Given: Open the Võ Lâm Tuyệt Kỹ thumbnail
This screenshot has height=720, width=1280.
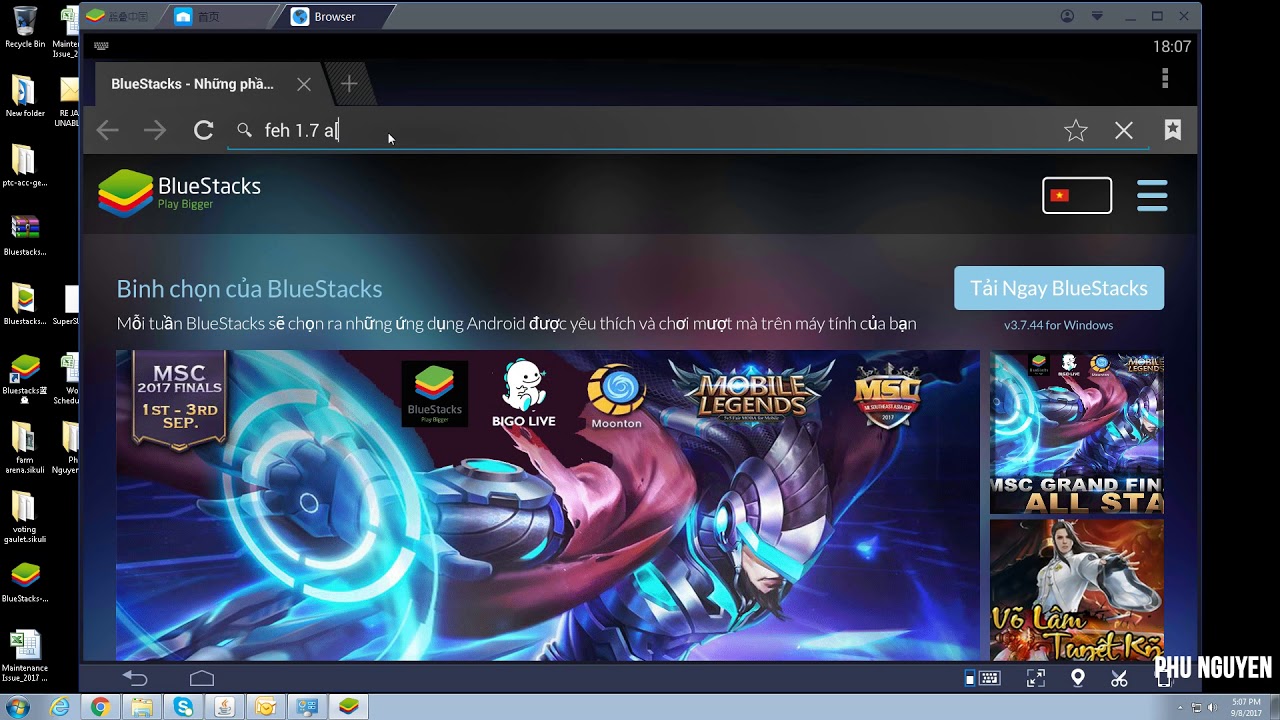Looking at the screenshot, I should pos(1077,590).
